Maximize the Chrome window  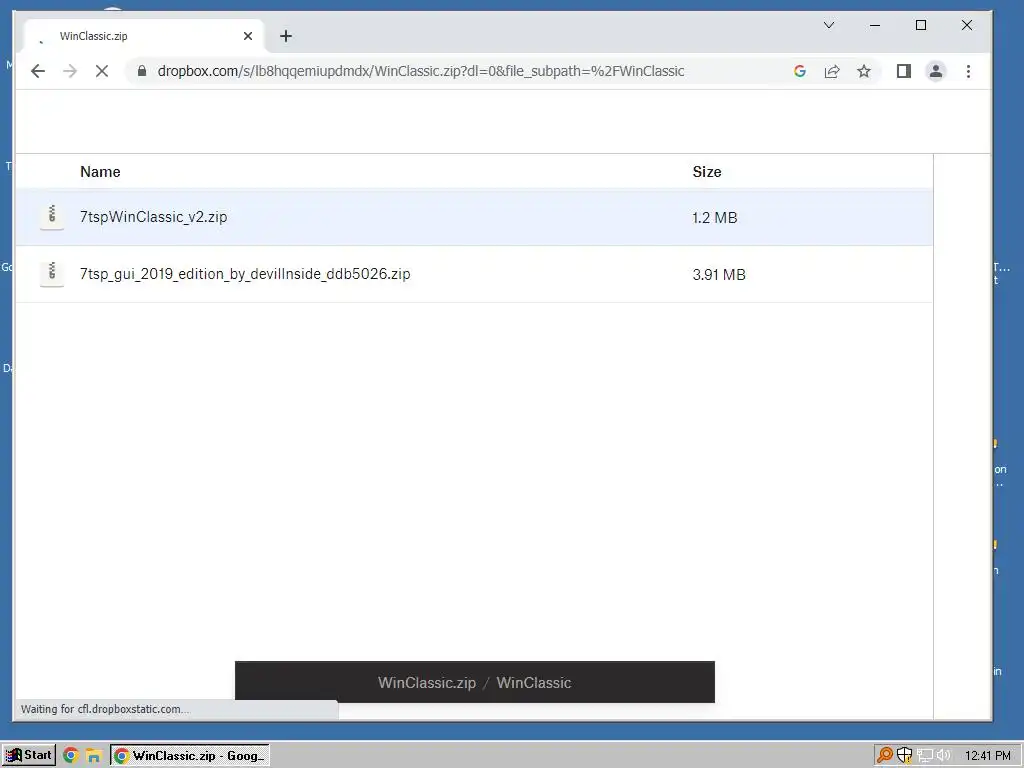(921, 25)
